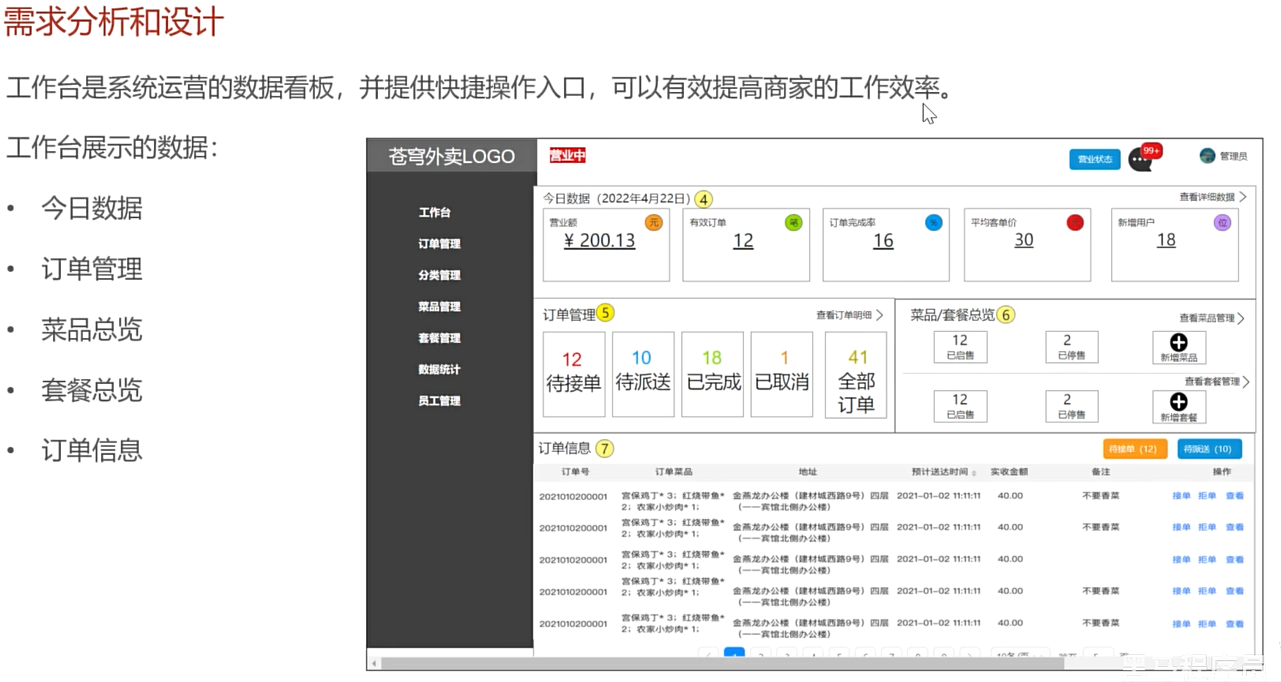Image resolution: width=1281 pixels, height=682 pixels.
Task: Click 2 已停售 box in 套餐 row
Action: (x=1072, y=406)
